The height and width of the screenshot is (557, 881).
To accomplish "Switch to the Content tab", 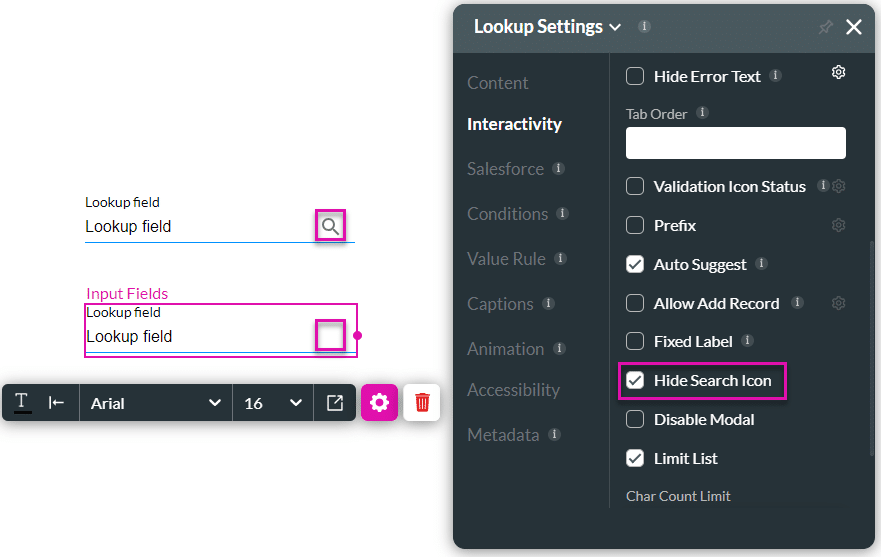I will [x=498, y=83].
